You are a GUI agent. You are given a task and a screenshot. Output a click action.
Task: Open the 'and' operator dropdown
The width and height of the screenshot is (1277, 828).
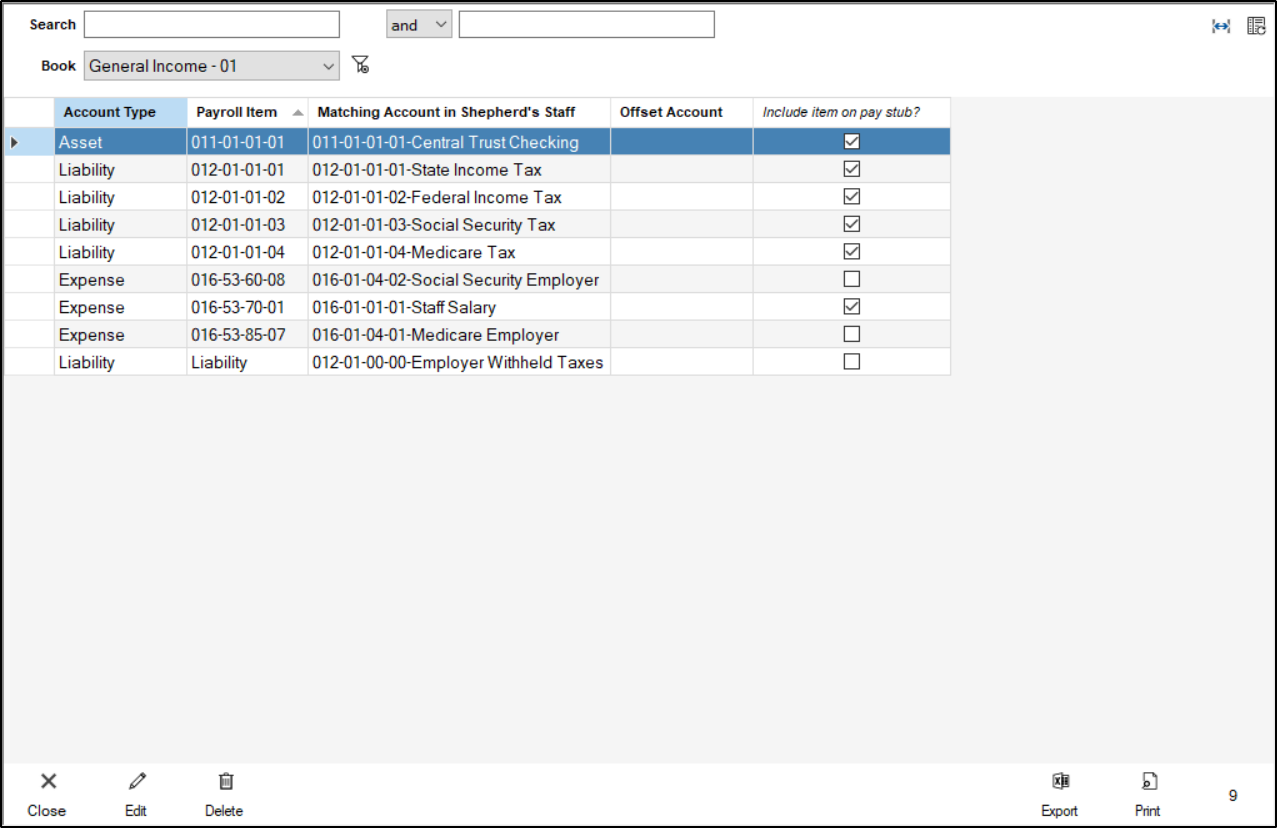(x=418, y=24)
